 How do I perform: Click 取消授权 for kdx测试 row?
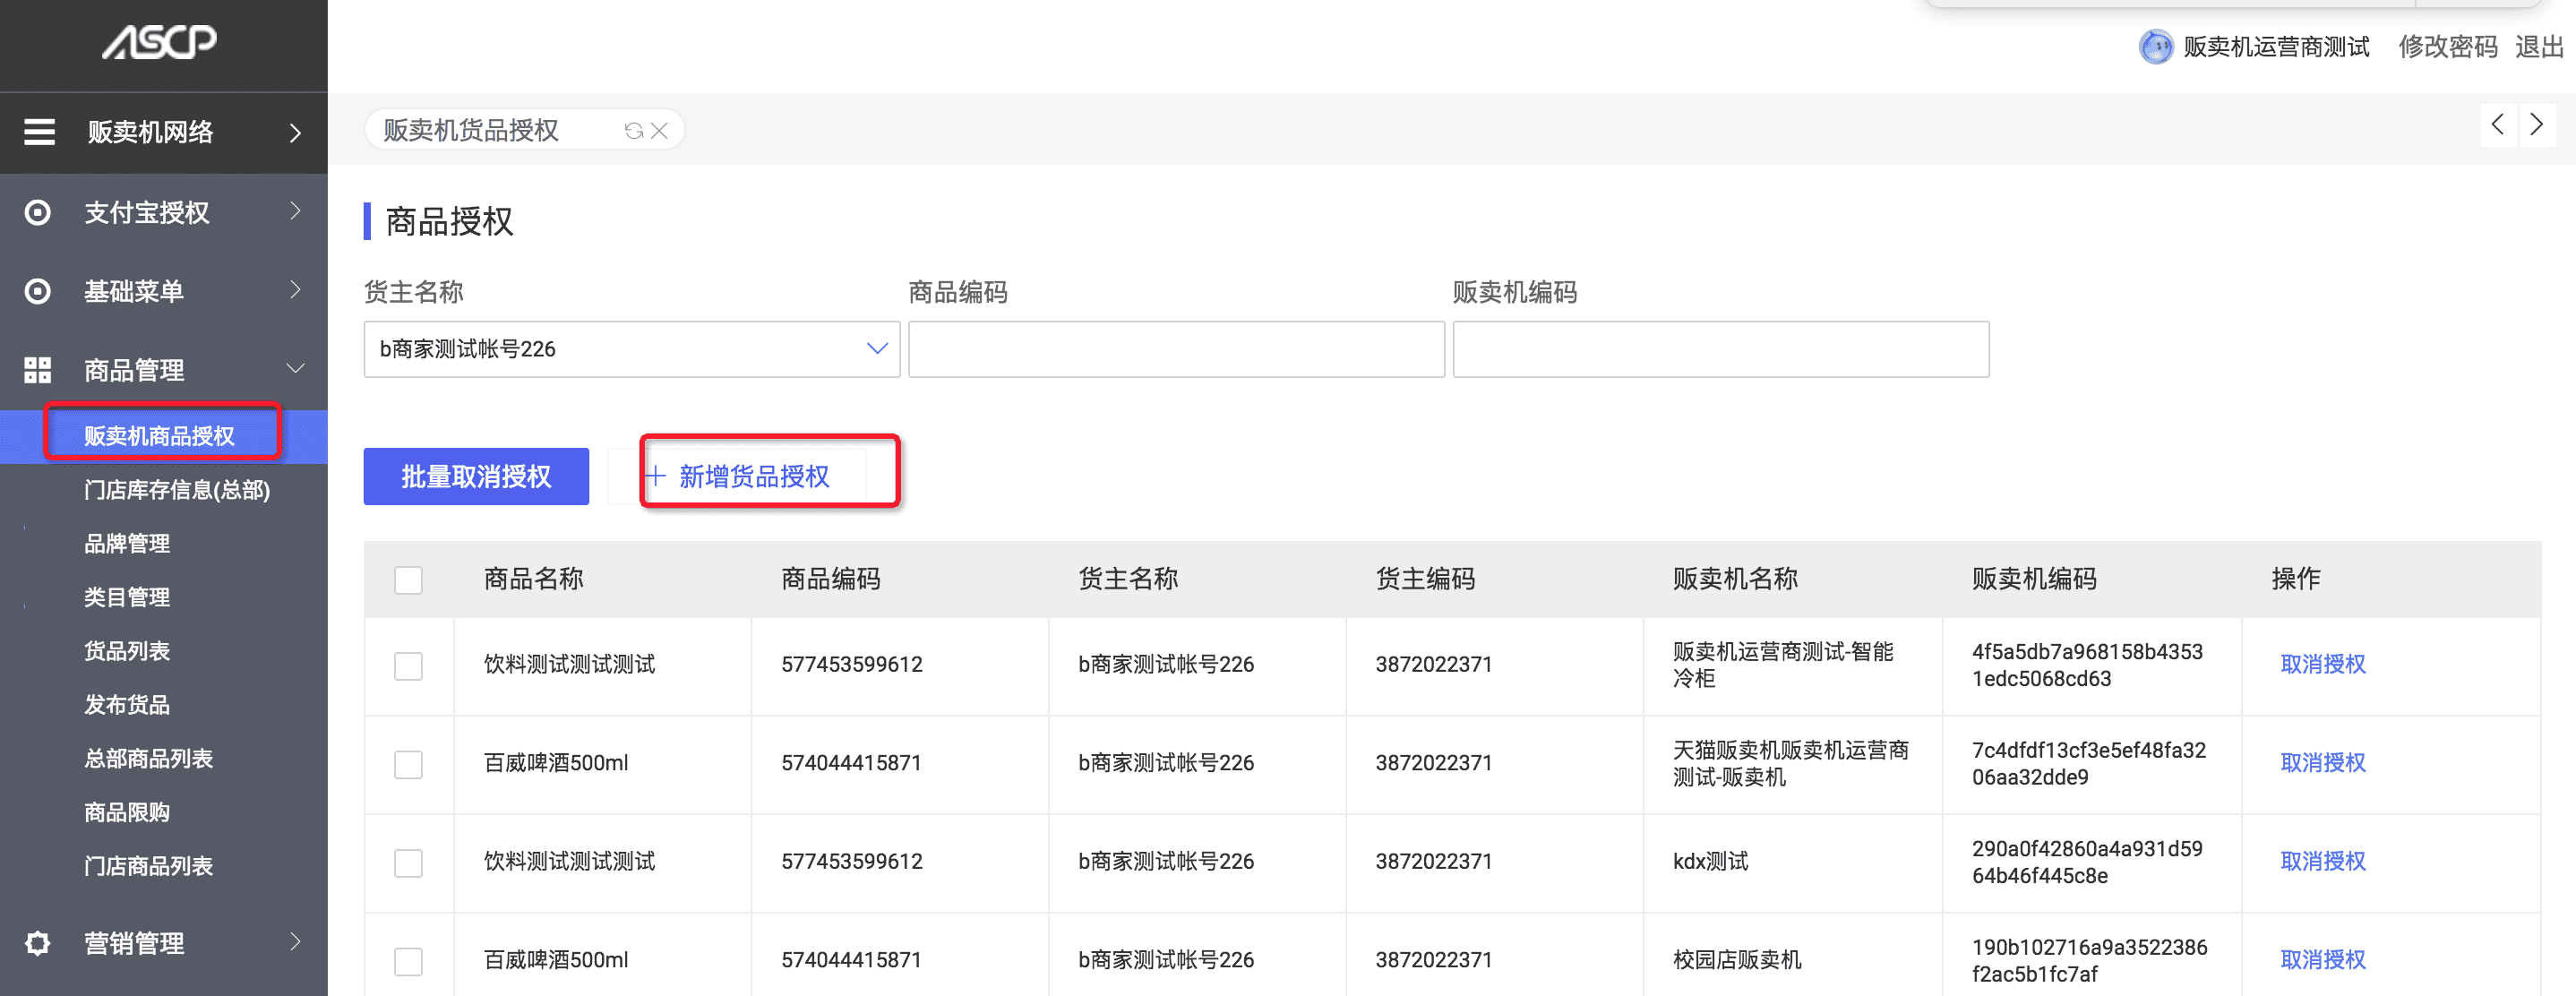click(2323, 862)
